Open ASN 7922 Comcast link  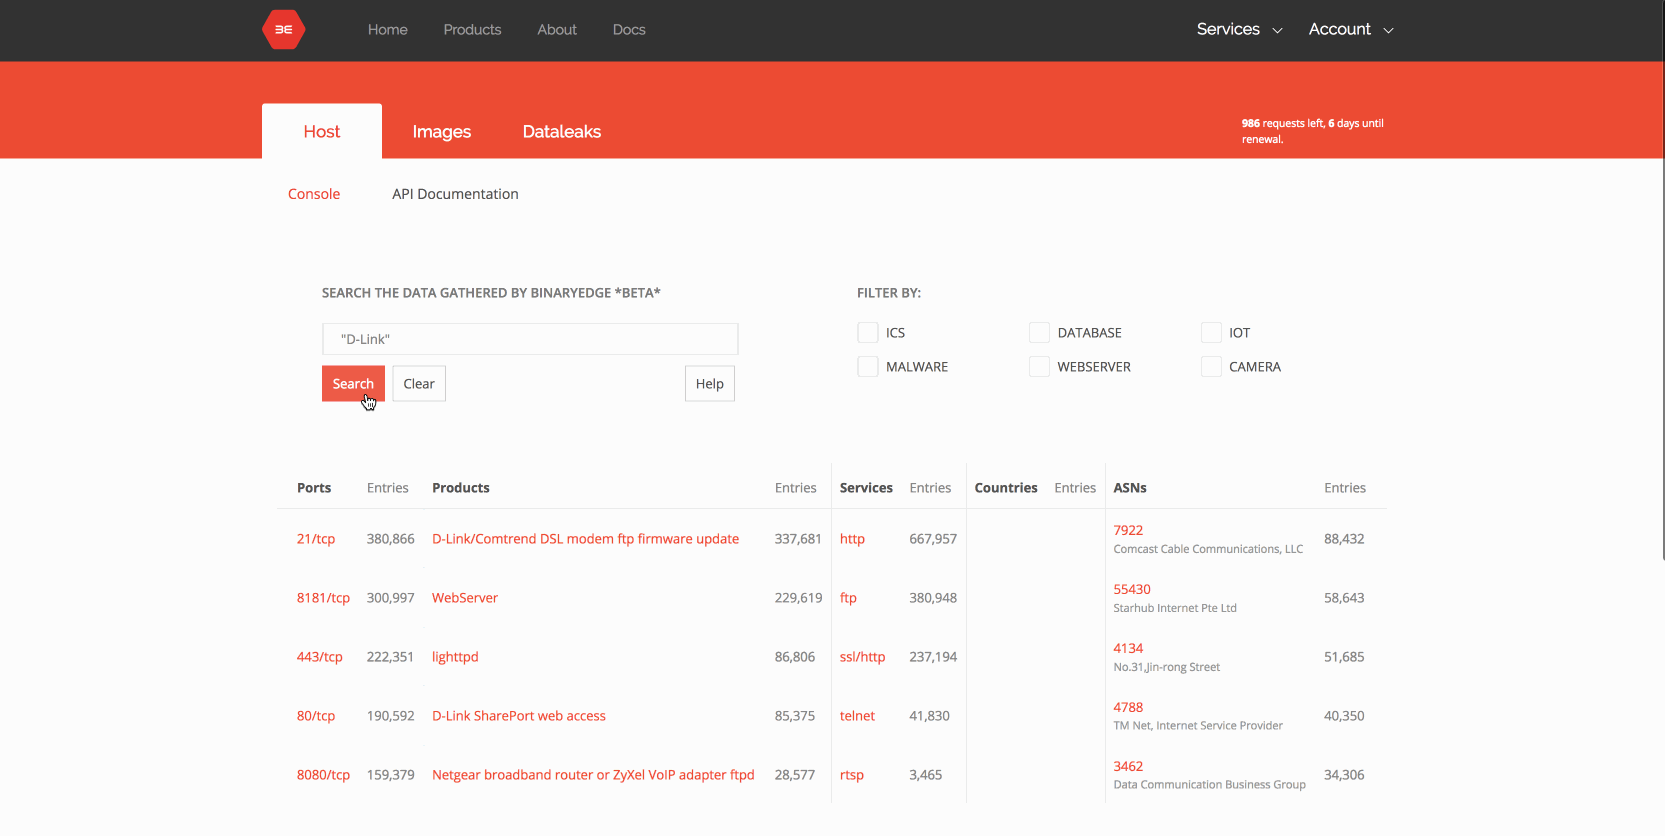coord(1128,531)
